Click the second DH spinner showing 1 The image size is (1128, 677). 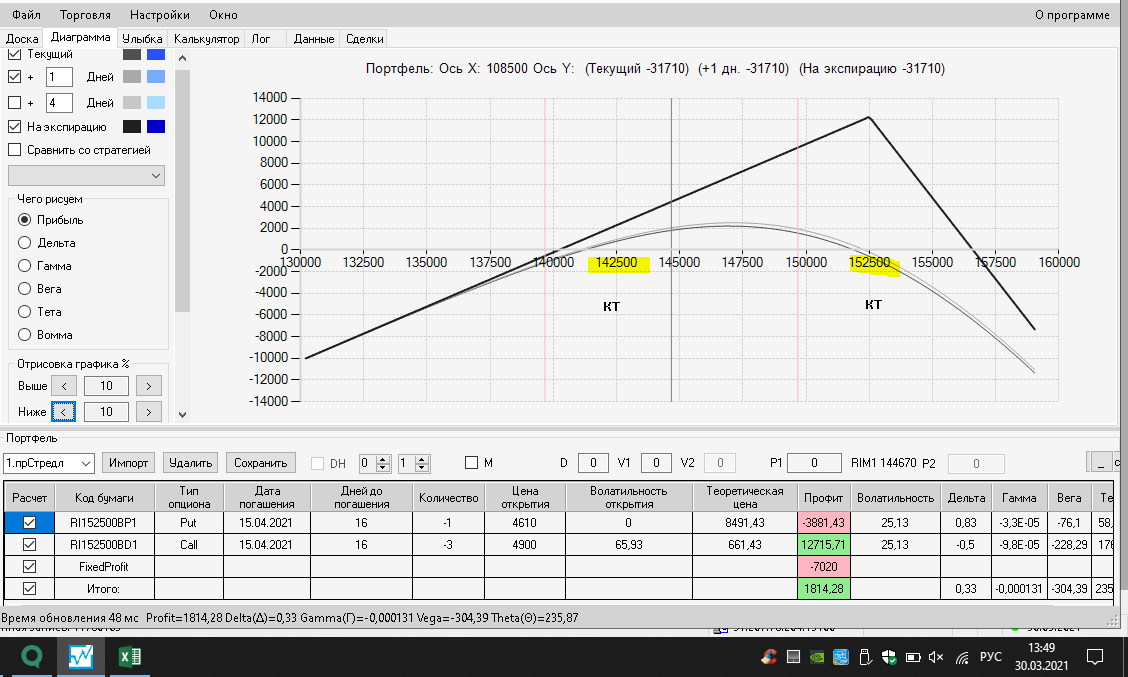click(414, 463)
